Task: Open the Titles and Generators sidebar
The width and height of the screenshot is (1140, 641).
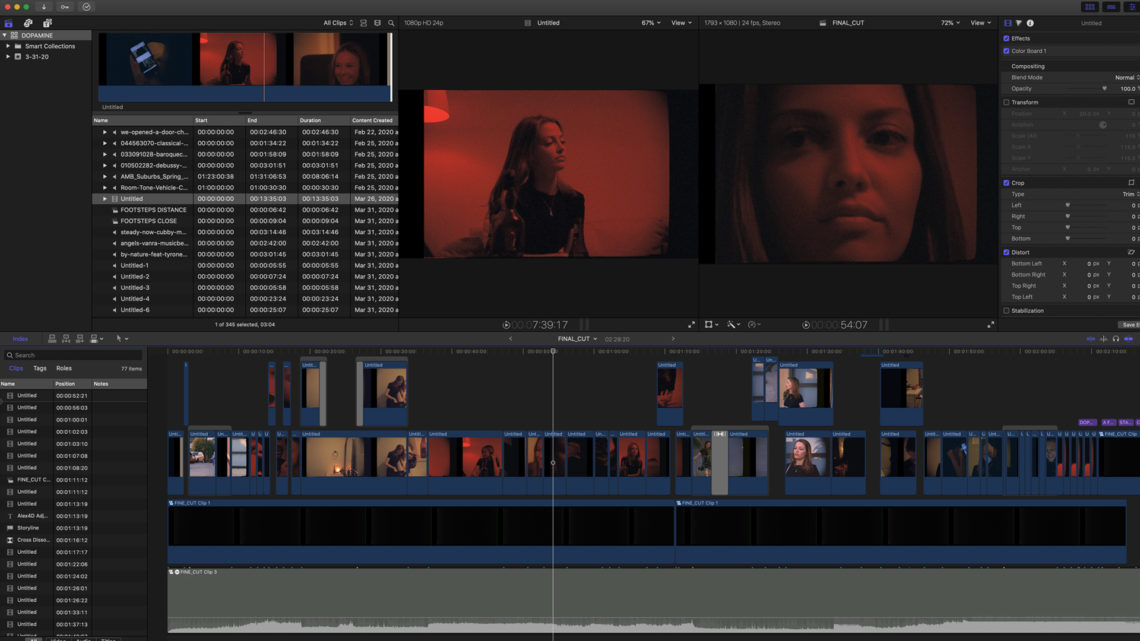Action: pyautogui.click(x=47, y=23)
